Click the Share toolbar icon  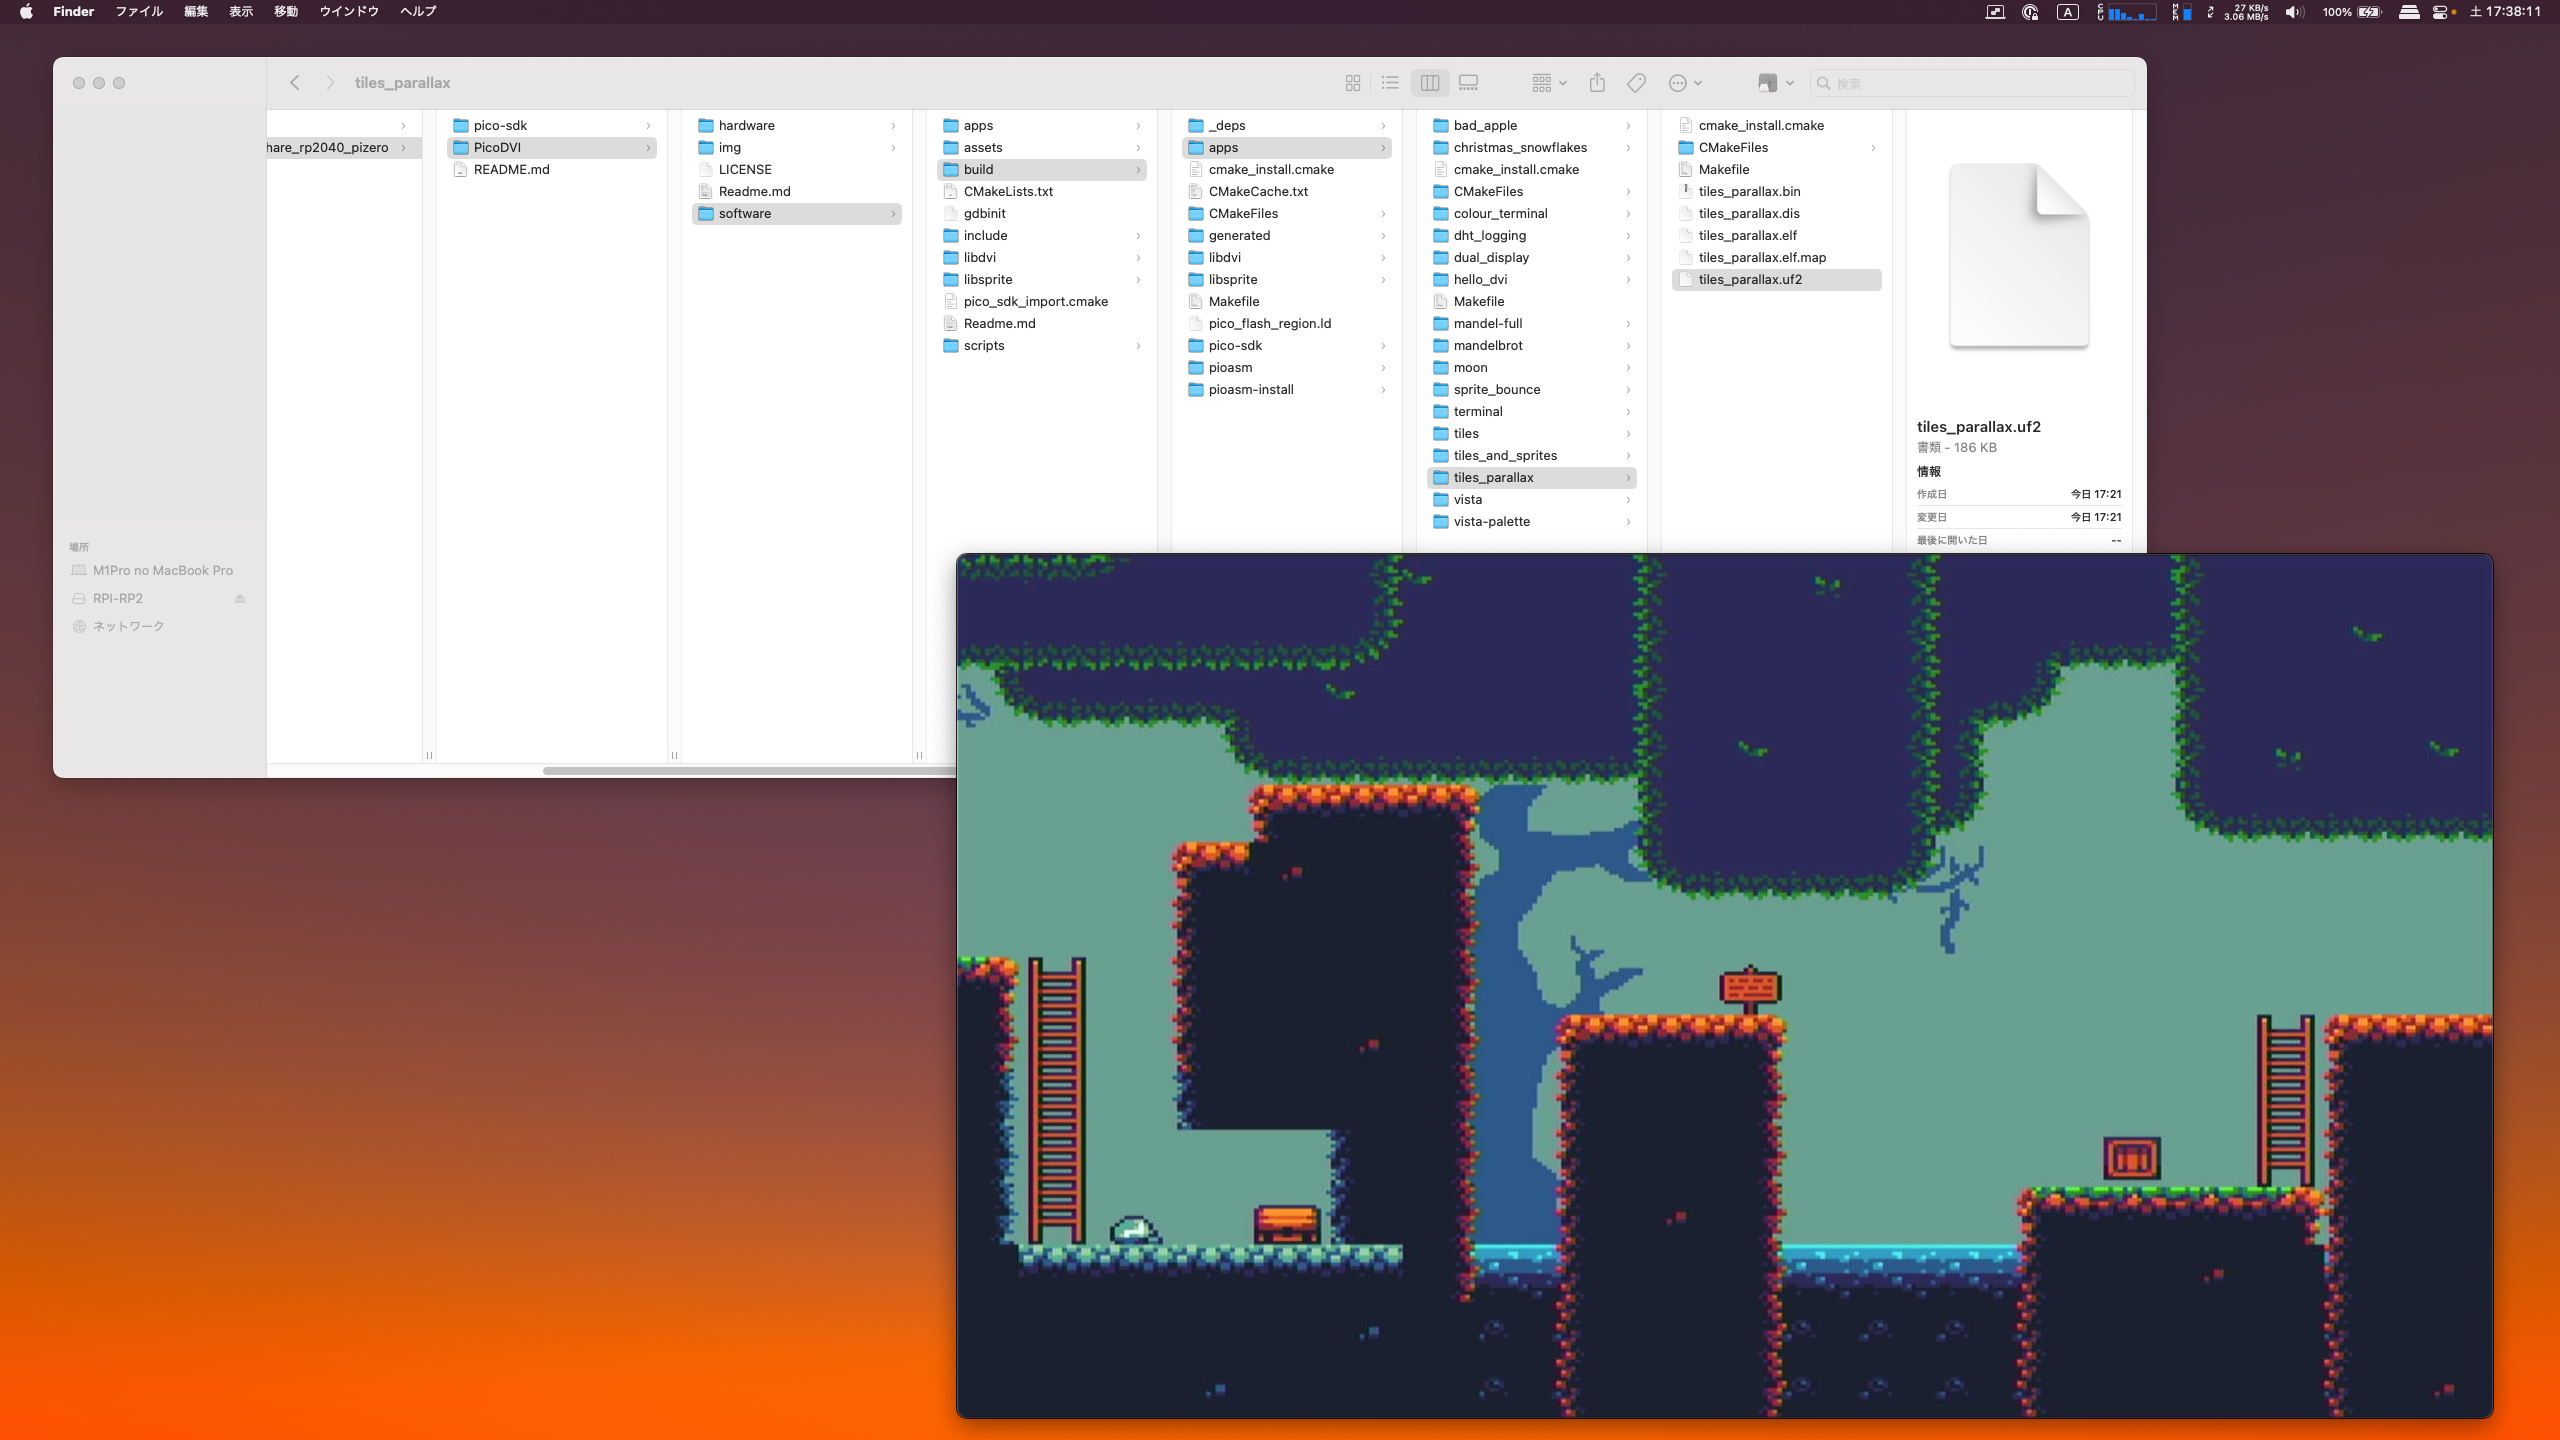1597,83
